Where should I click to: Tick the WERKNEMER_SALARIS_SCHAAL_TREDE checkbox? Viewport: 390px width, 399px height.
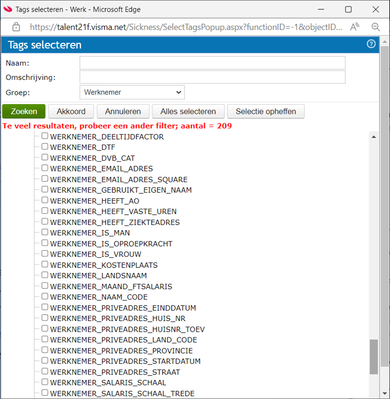(45, 393)
